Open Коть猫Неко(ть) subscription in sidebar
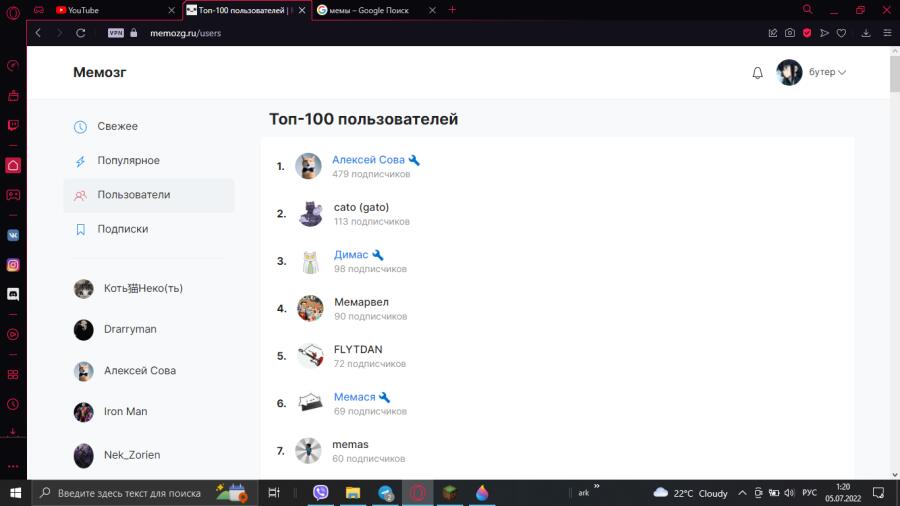The width and height of the screenshot is (900, 506). tap(129, 289)
